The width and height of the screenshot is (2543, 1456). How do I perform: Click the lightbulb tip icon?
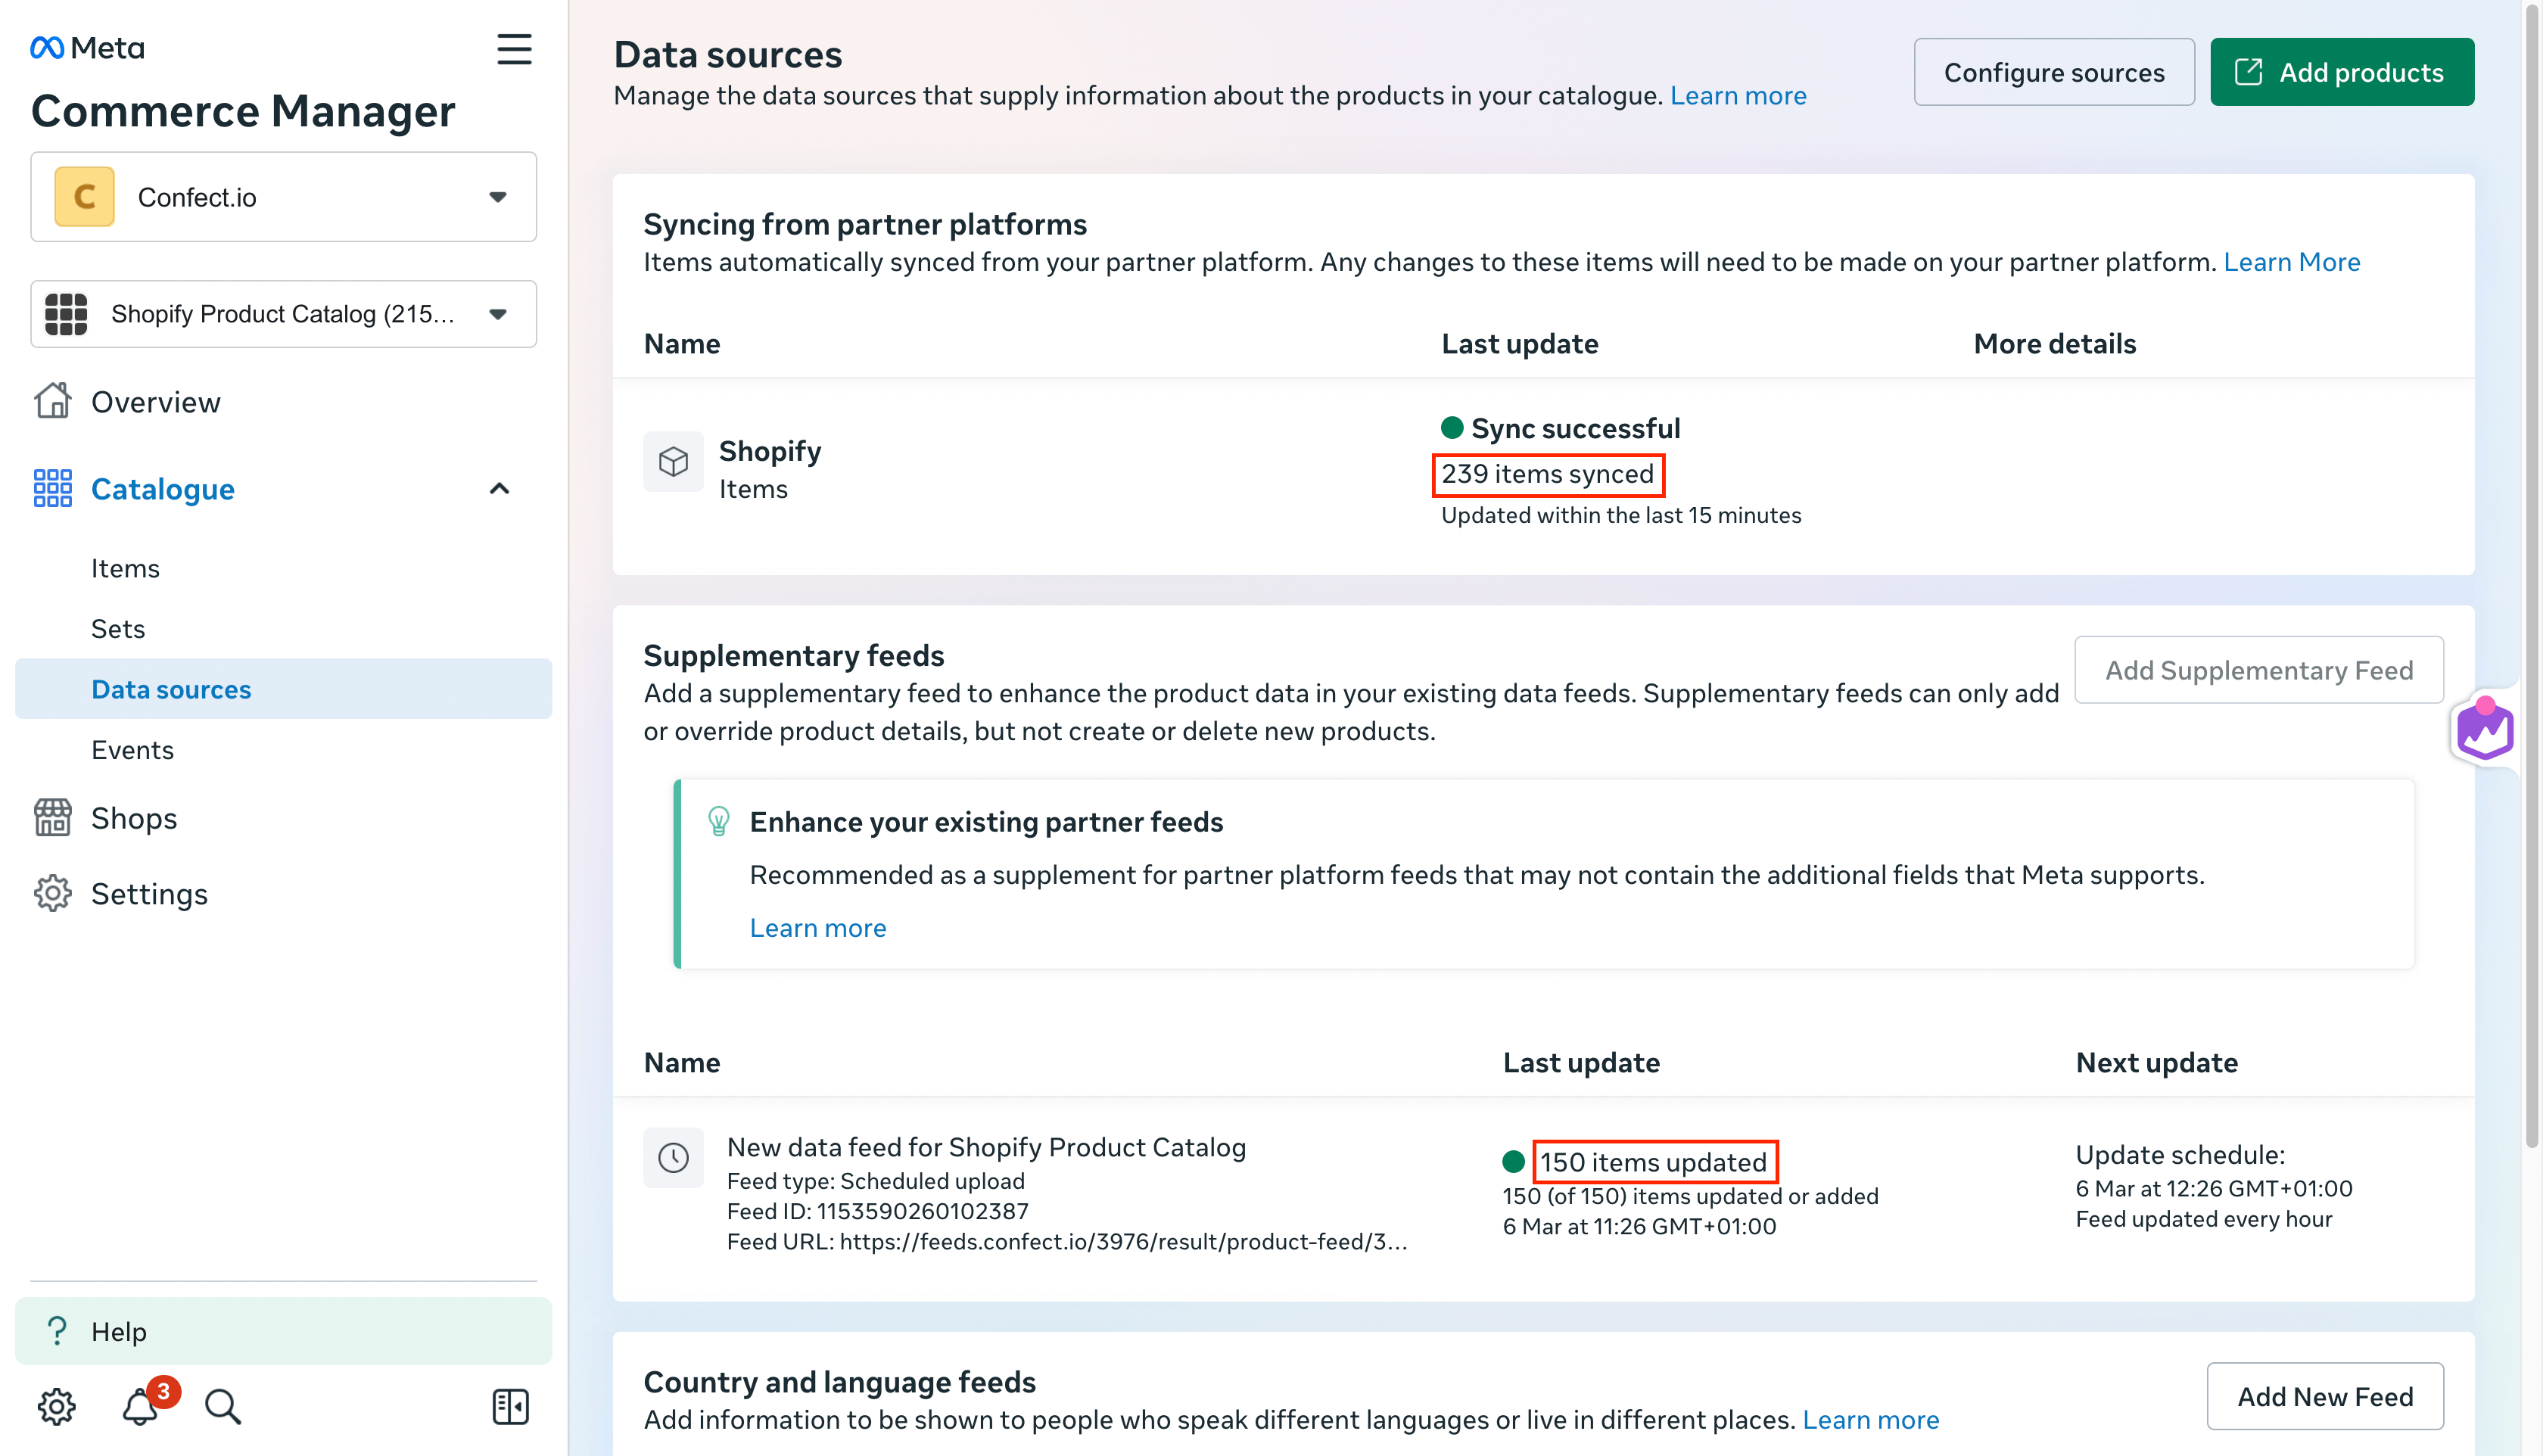(718, 821)
